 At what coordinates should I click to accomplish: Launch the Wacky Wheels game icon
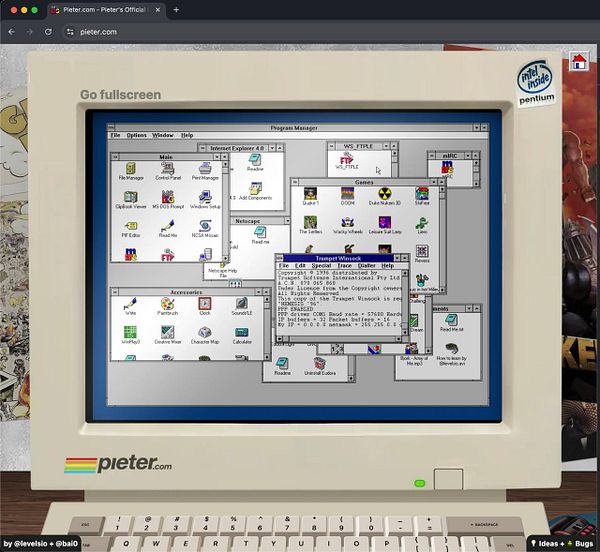347,225
